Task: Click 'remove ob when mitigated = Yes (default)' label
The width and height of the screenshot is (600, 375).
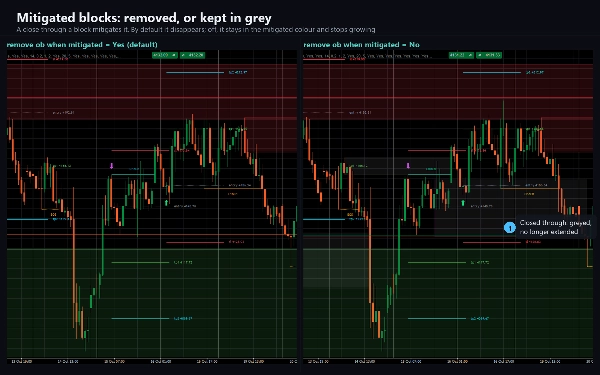Action: [82, 45]
